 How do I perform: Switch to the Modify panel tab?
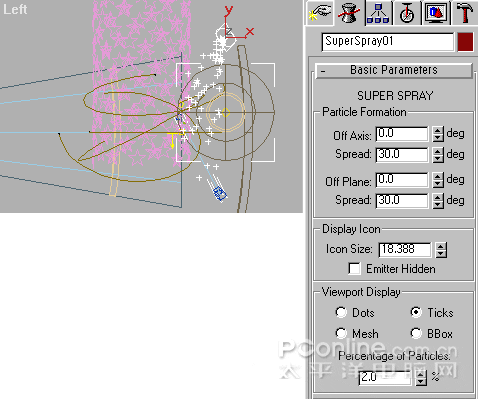point(349,13)
